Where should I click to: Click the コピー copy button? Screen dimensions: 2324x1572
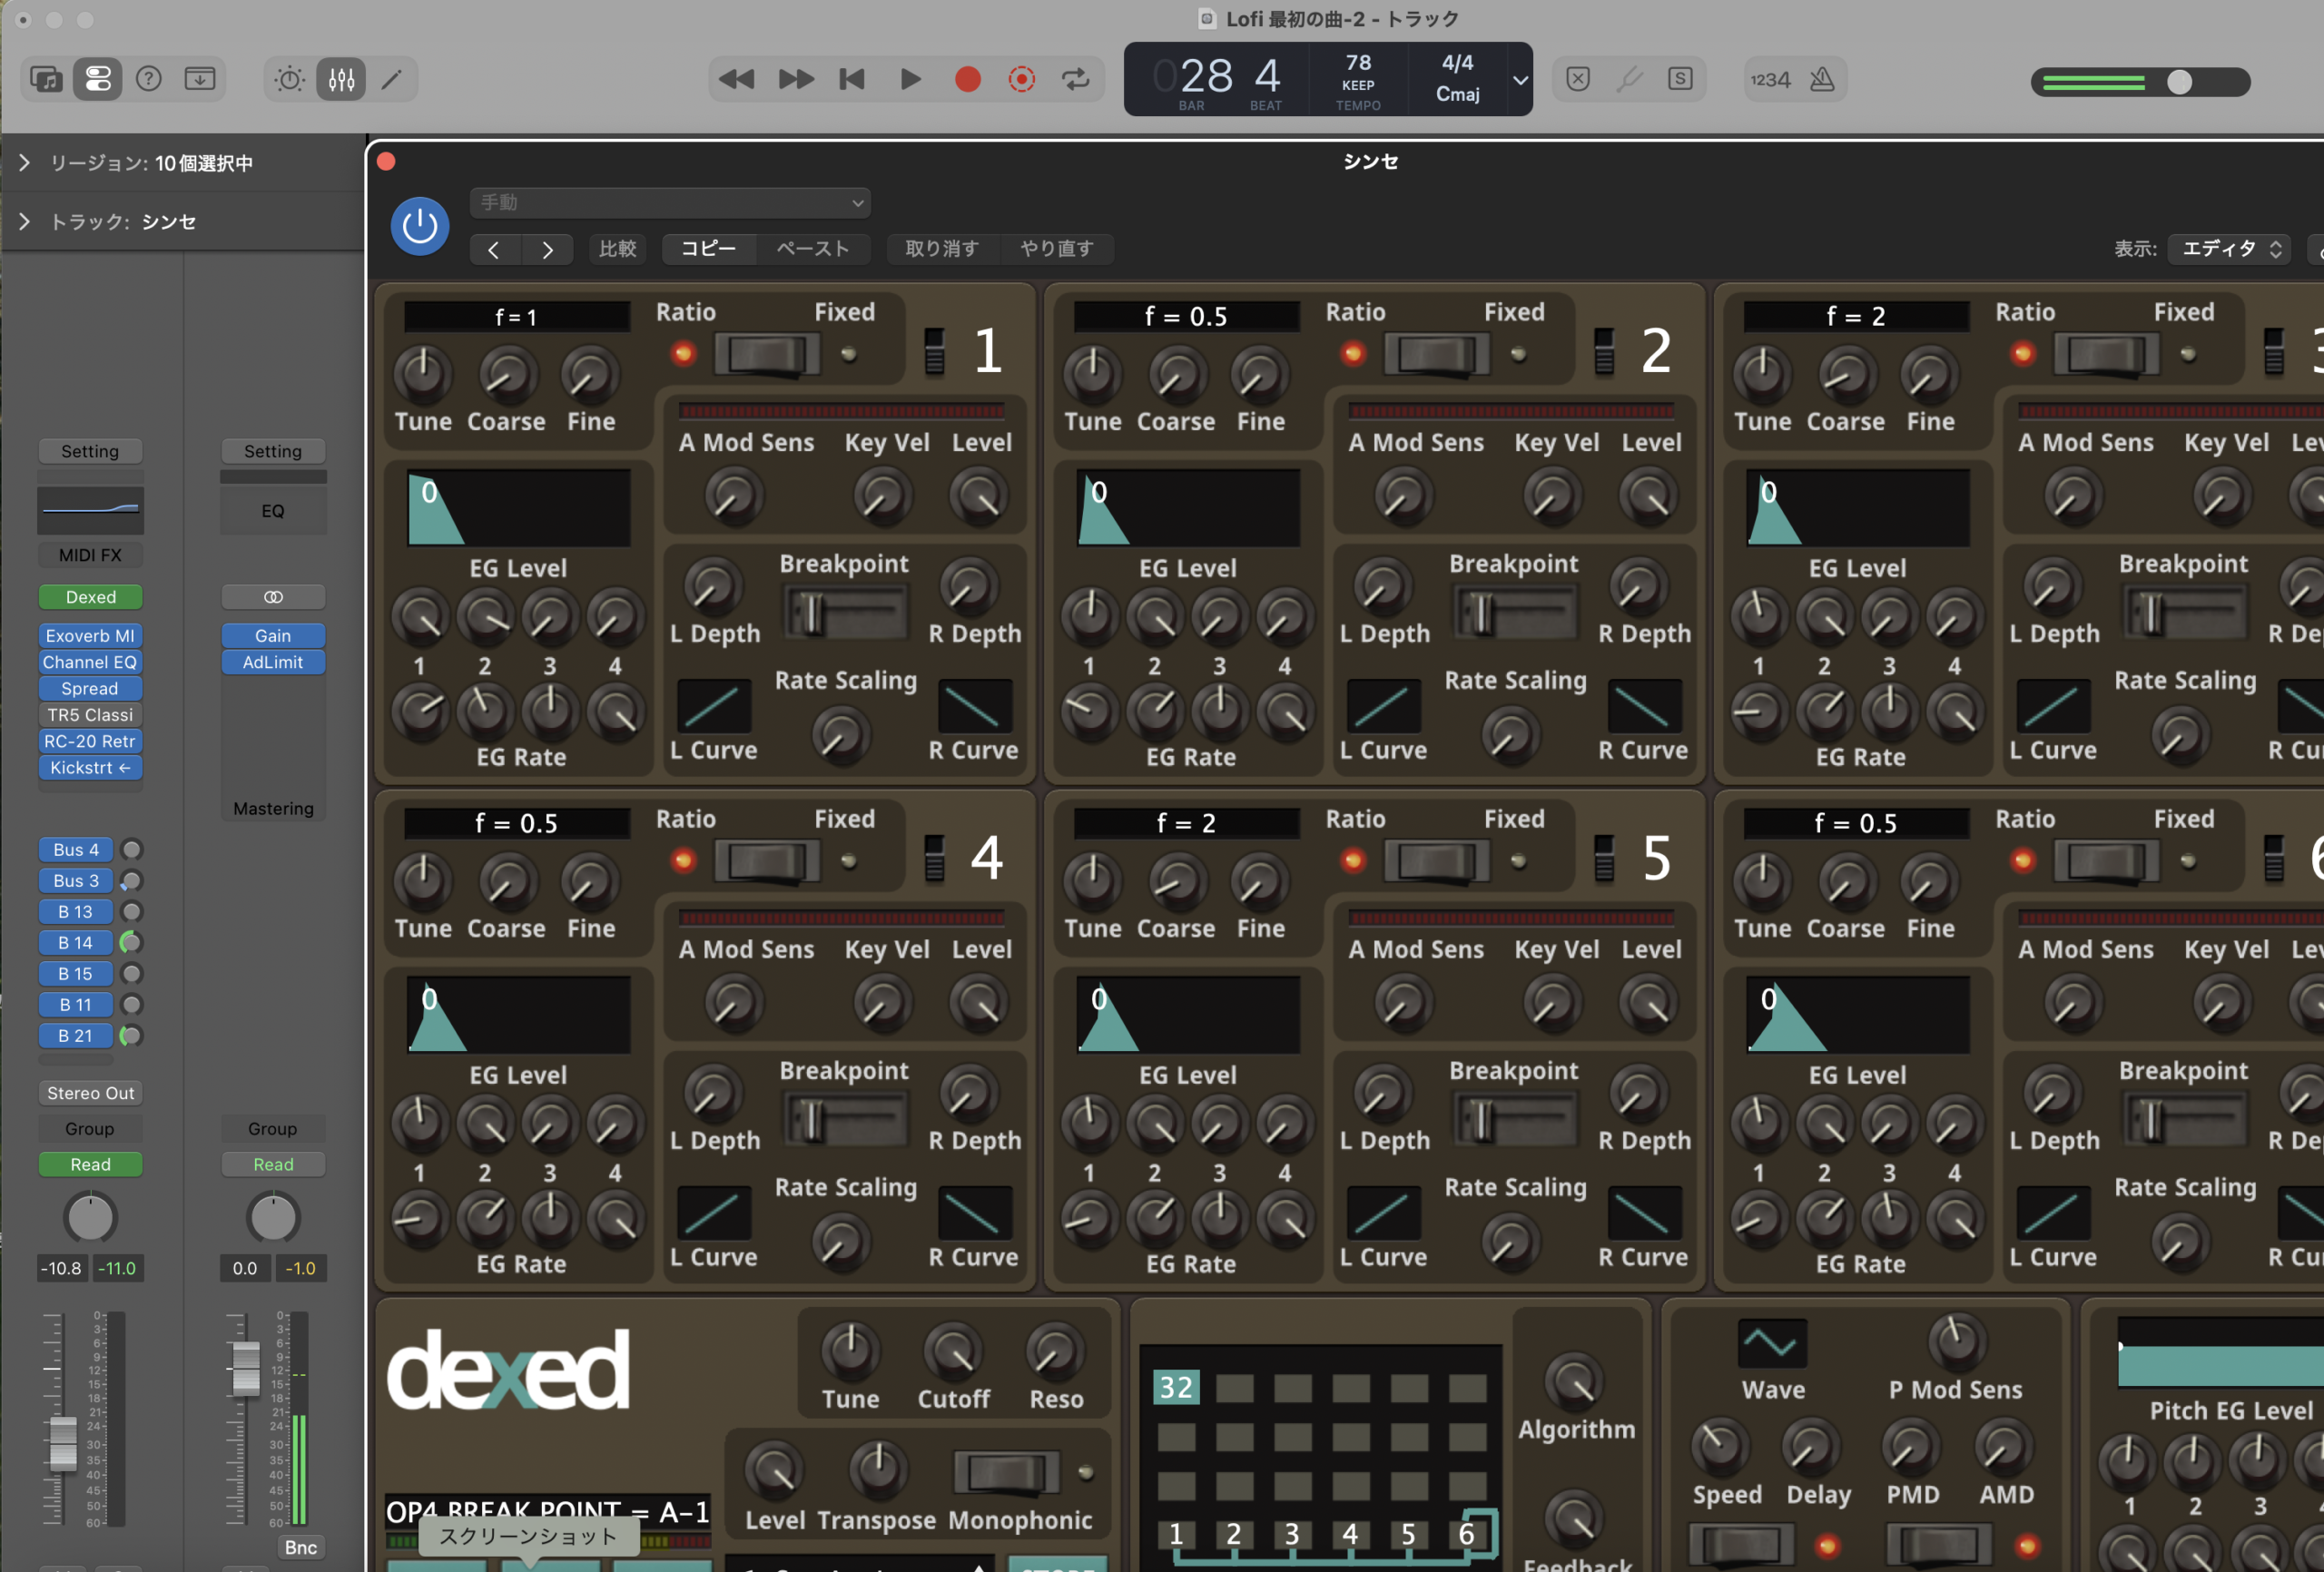tap(708, 248)
